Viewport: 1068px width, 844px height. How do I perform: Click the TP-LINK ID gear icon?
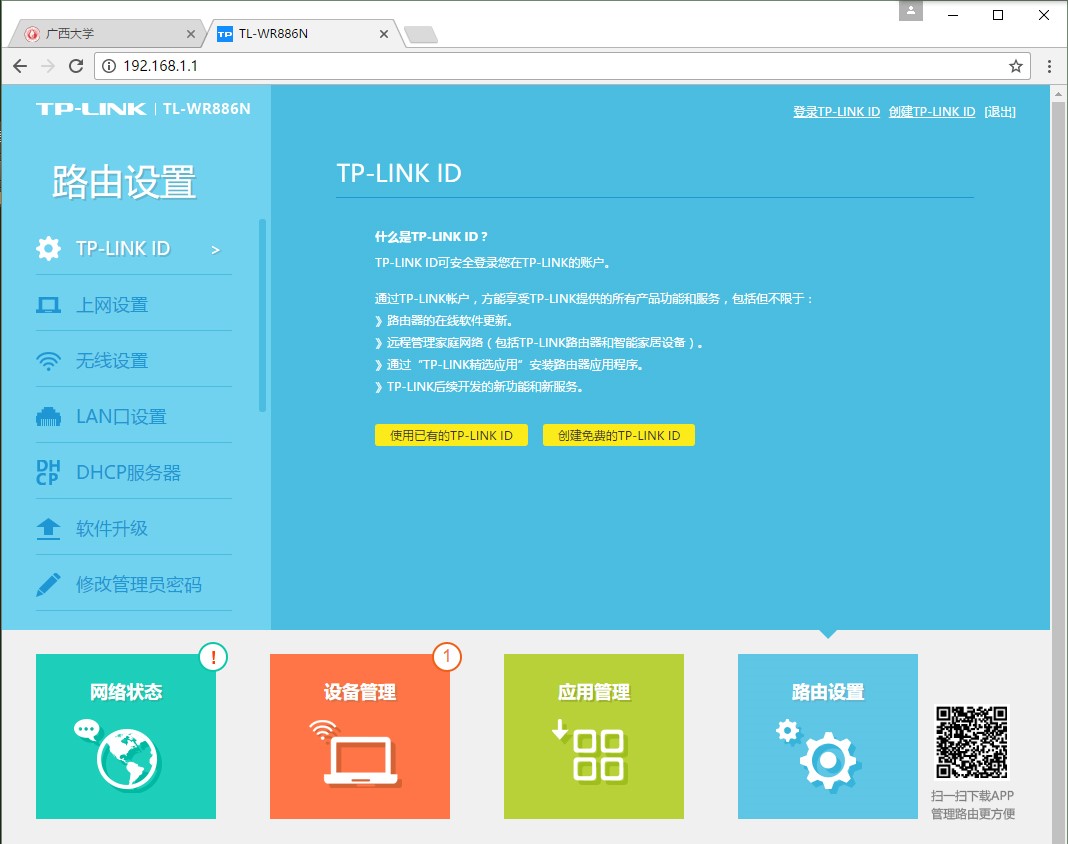click(48, 249)
